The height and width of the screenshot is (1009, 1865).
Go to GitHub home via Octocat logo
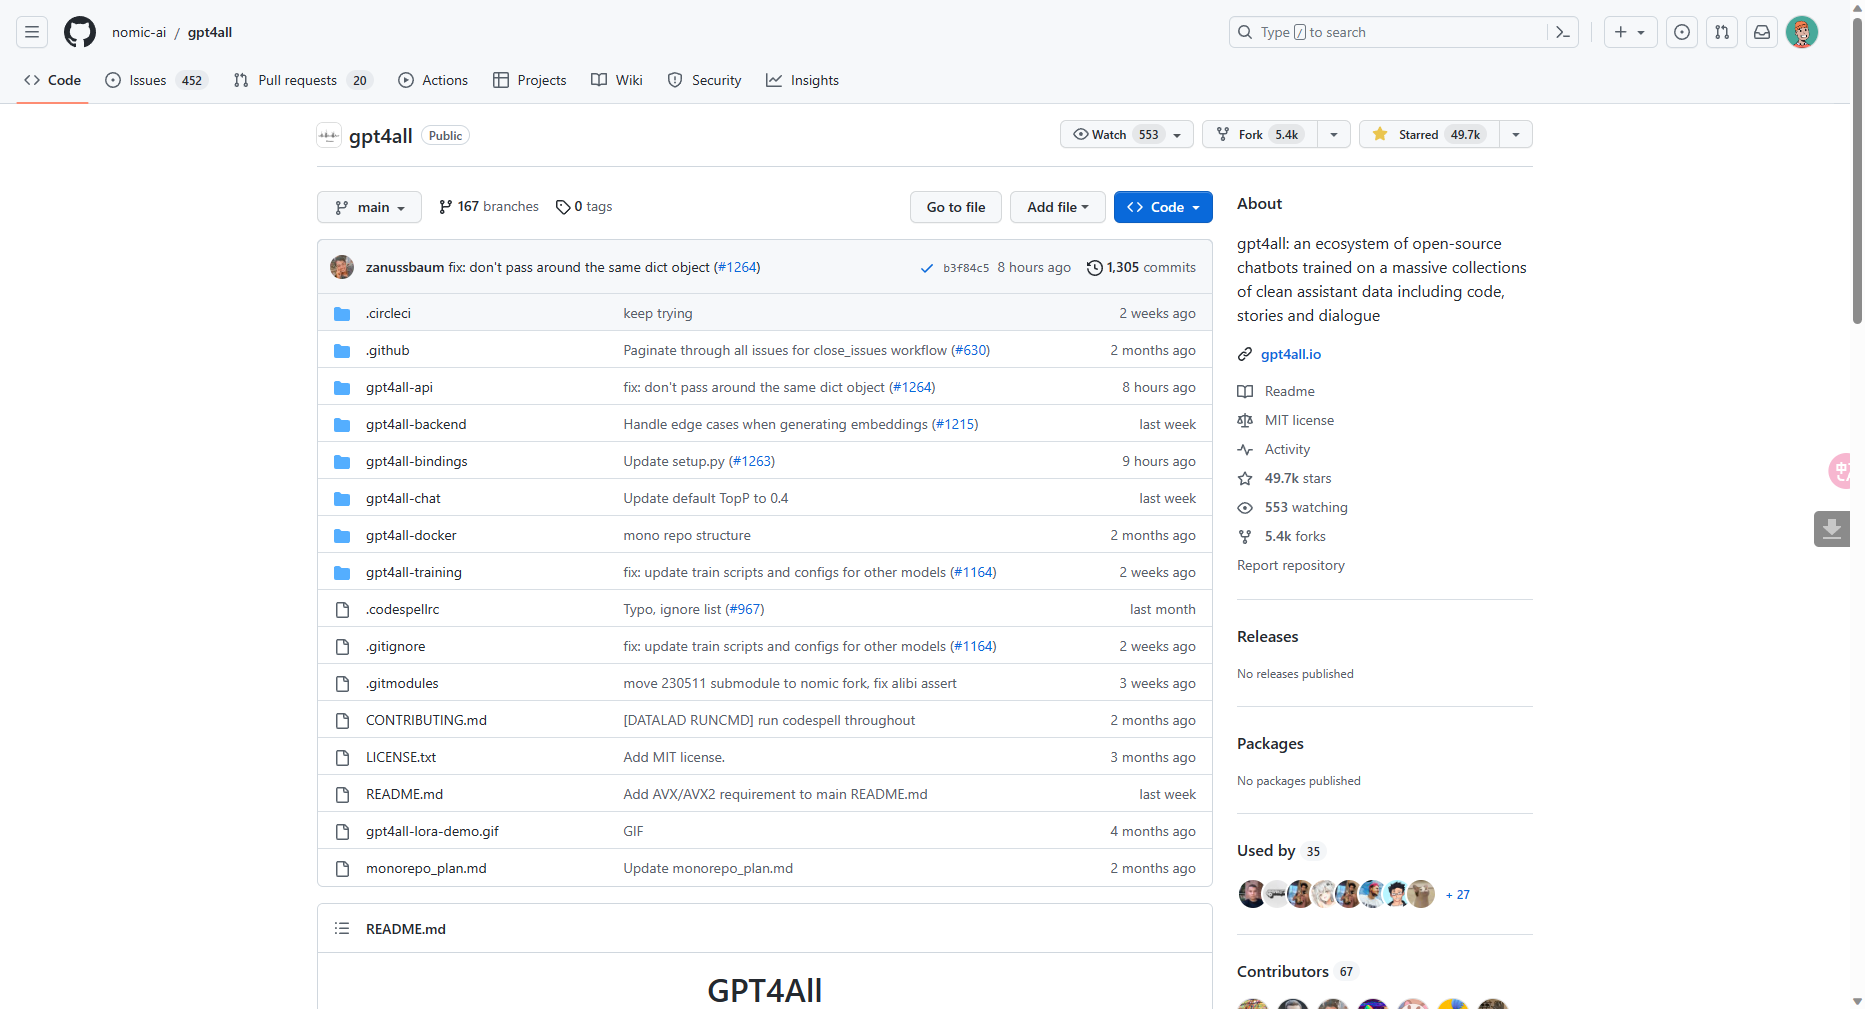pyautogui.click(x=80, y=32)
